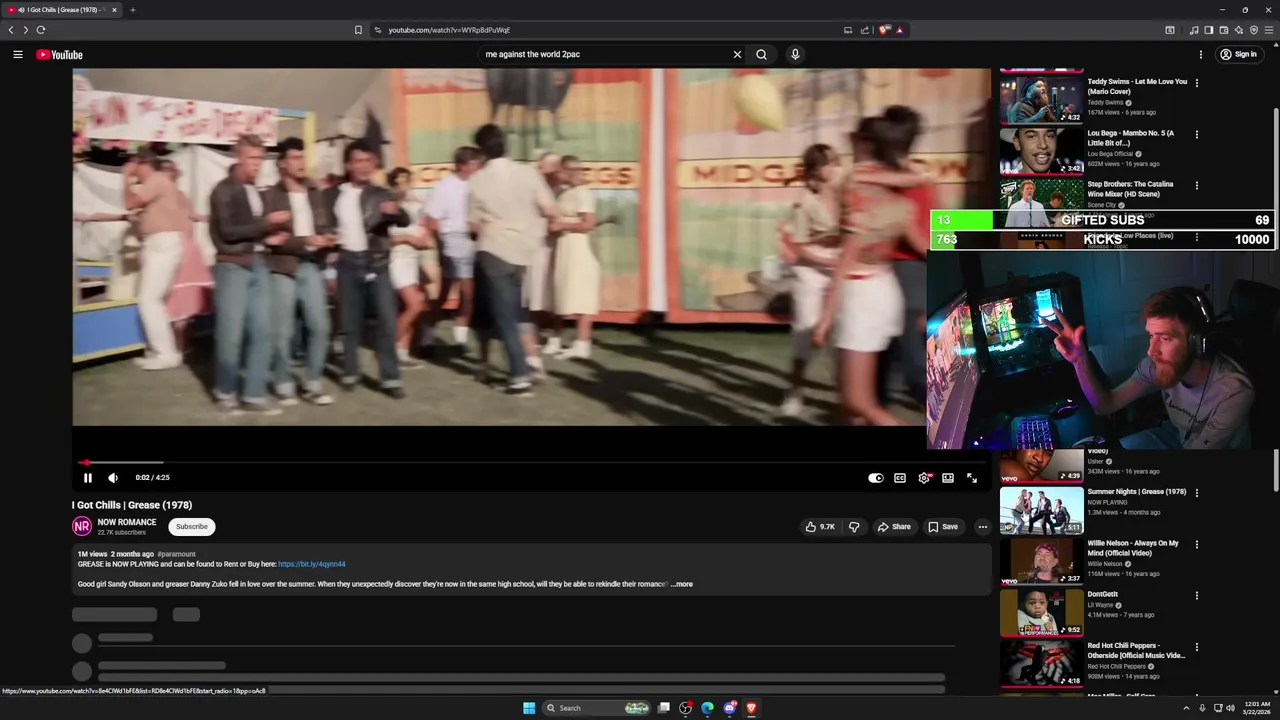The image size is (1280, 720).
Task: Switch to theater mode view
Action: (948, 478)
